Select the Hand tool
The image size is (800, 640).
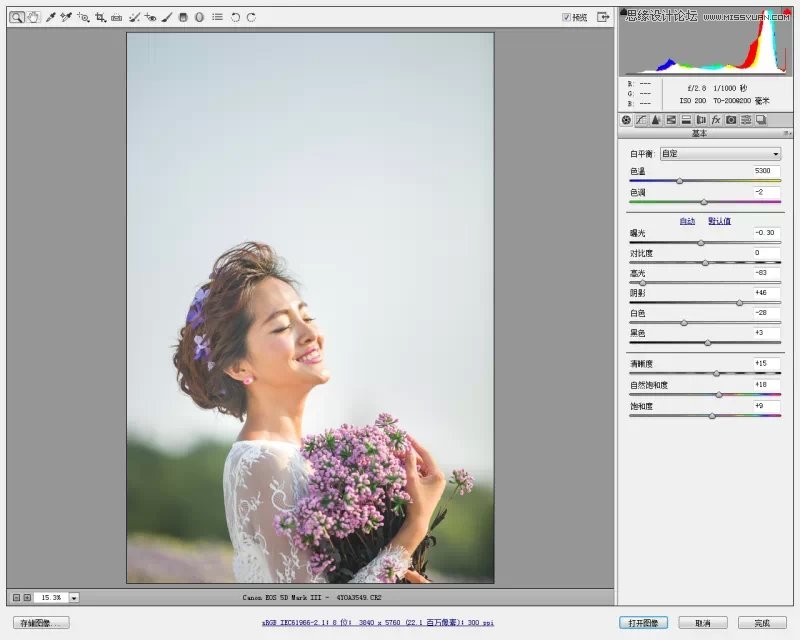[33, 17]
